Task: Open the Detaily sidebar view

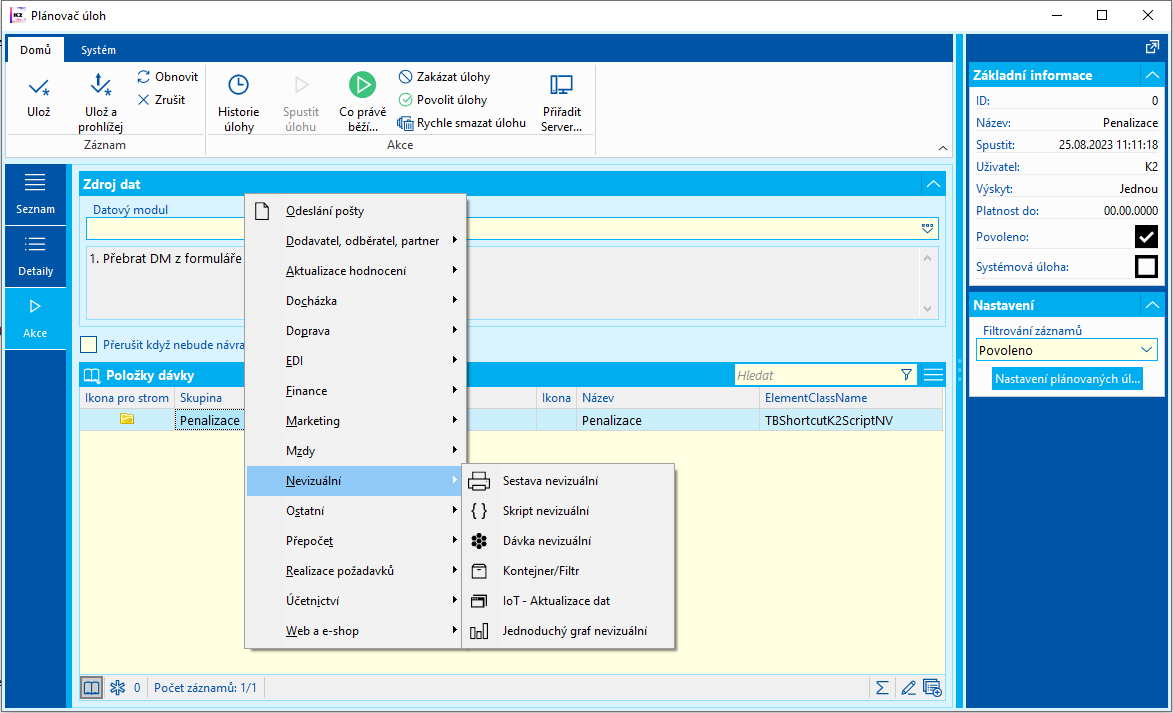Action: (36, 257)
